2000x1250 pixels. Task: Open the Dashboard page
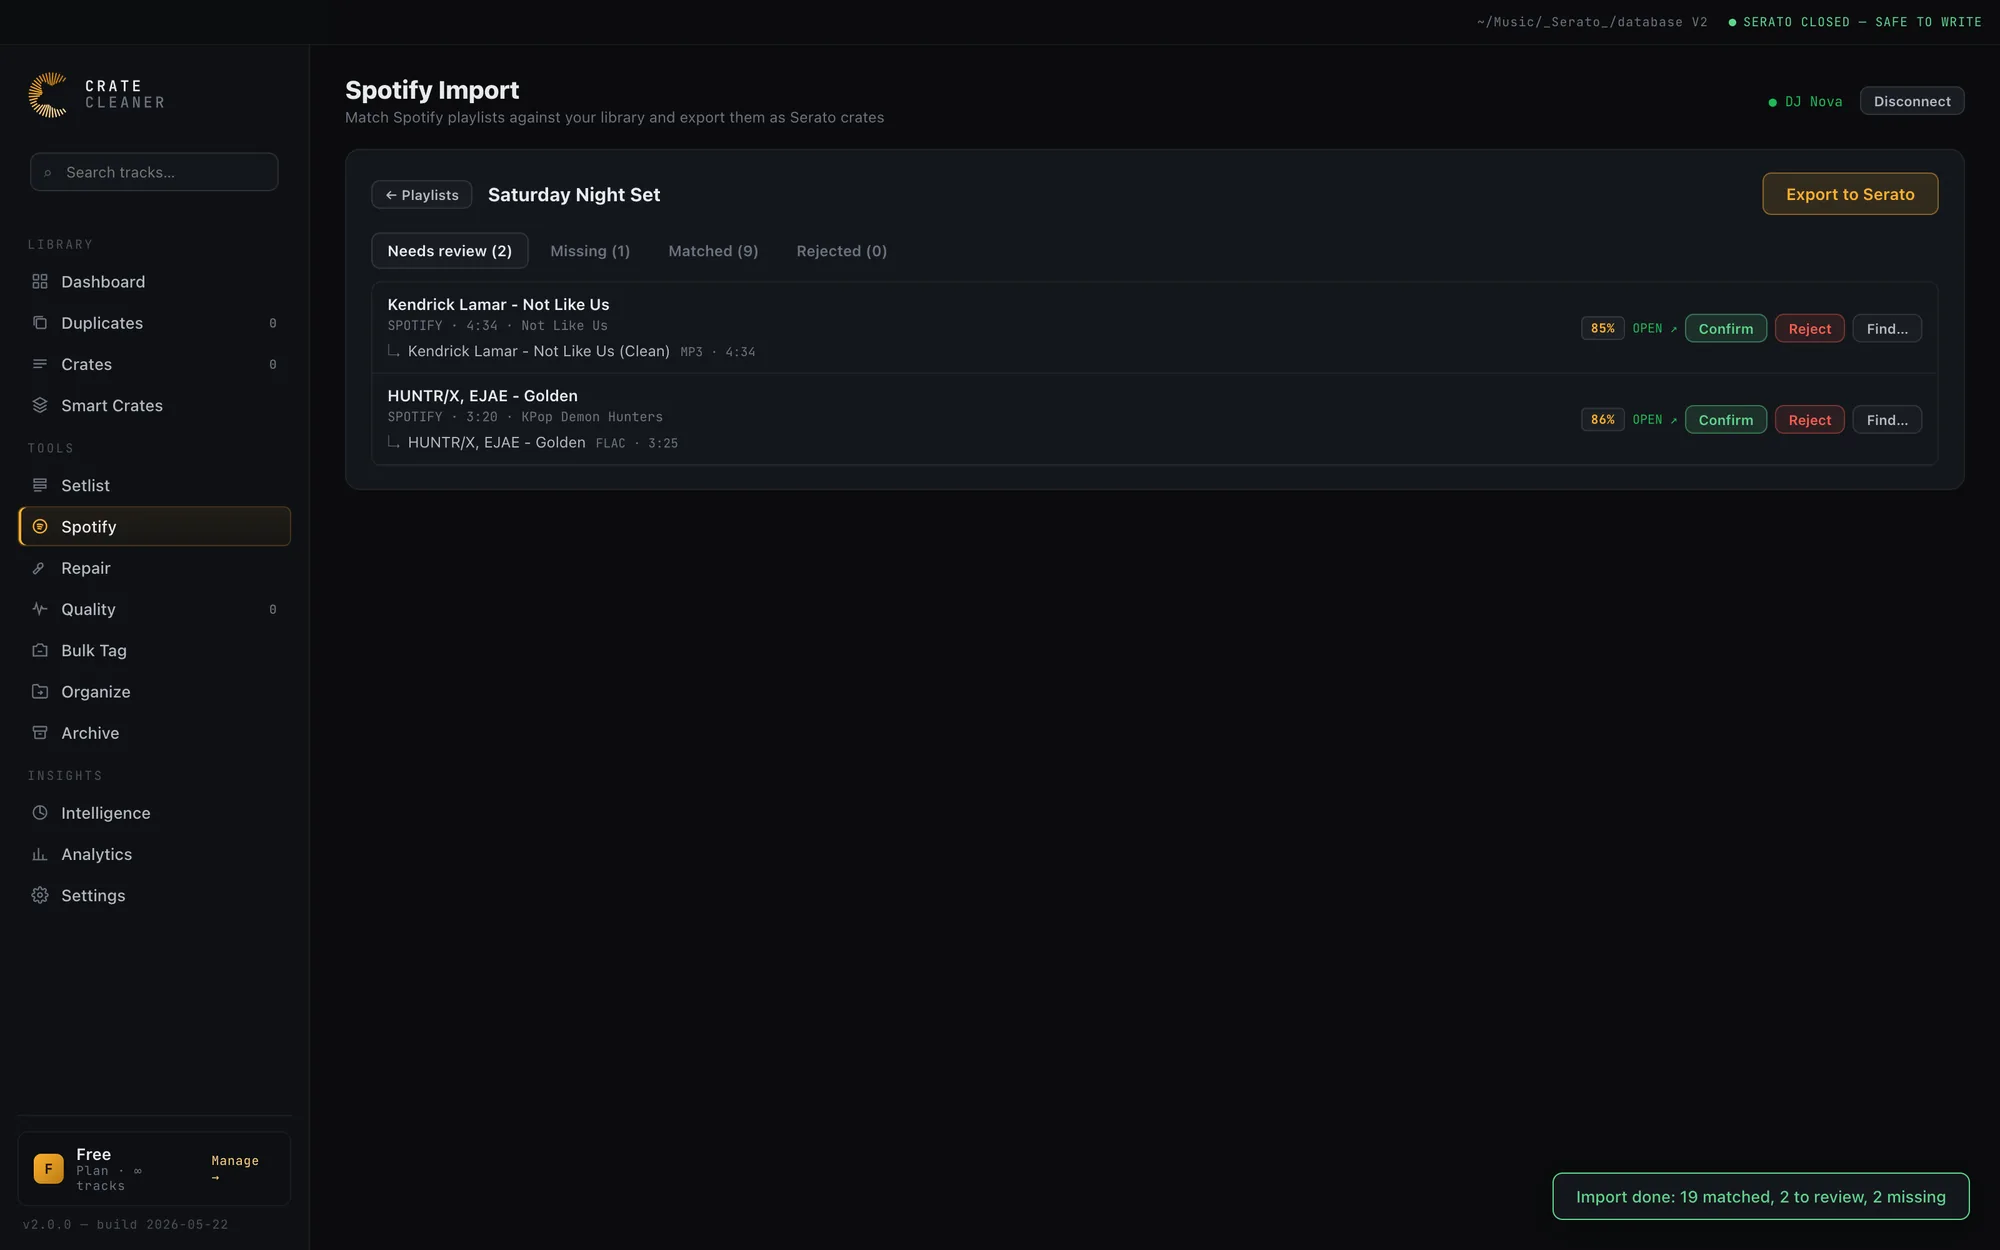(154, 282)
